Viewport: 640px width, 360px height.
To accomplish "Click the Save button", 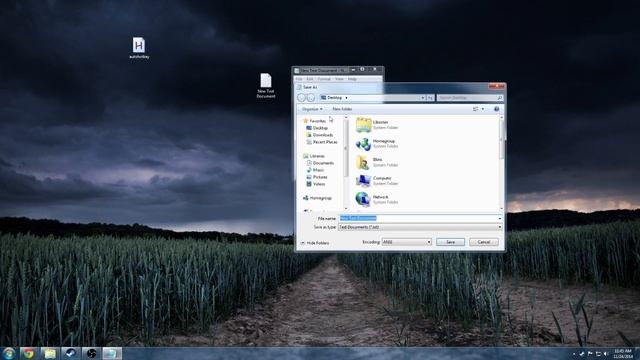I will (450, 242).
